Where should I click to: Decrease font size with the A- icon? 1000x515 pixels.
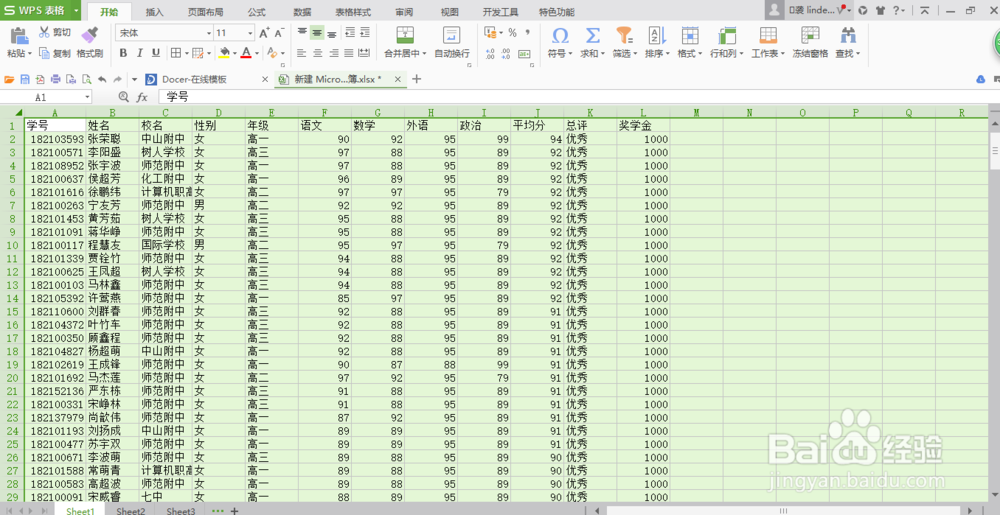[279, 33]
